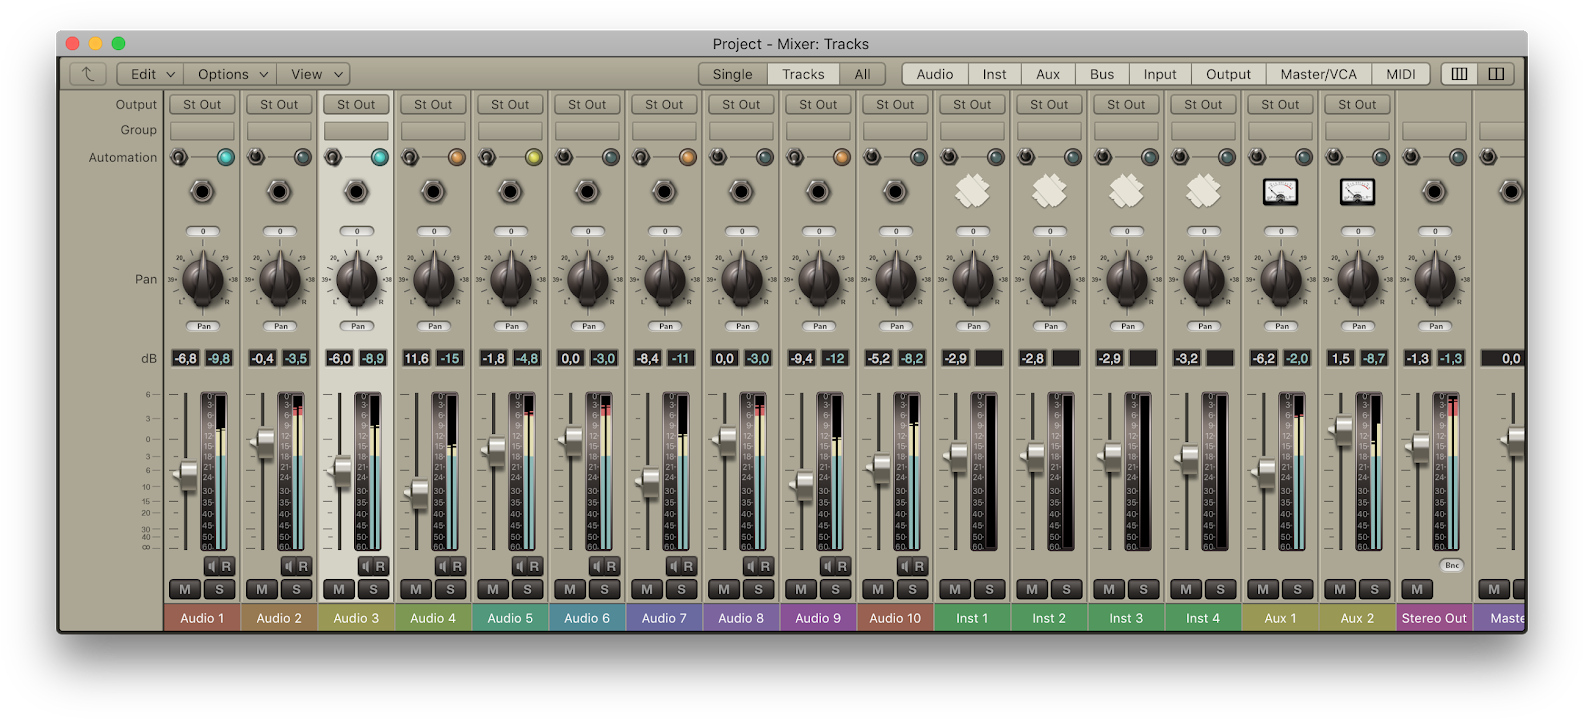The width and height of the screenshot is (1583, 719).
Task: Click the orange automation LED on Audio 9
Action: click(x=842, y=157)
